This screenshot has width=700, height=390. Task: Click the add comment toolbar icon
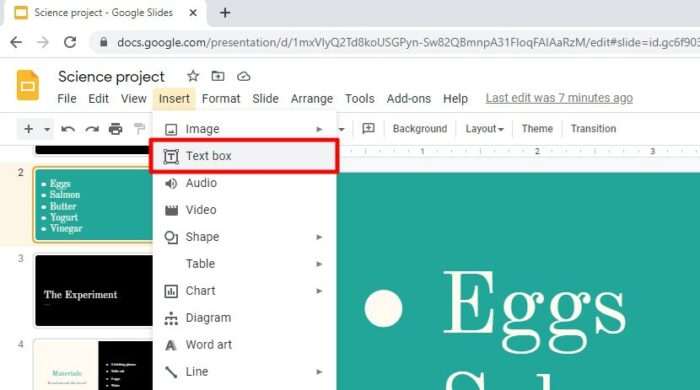(x=368, y=129)
